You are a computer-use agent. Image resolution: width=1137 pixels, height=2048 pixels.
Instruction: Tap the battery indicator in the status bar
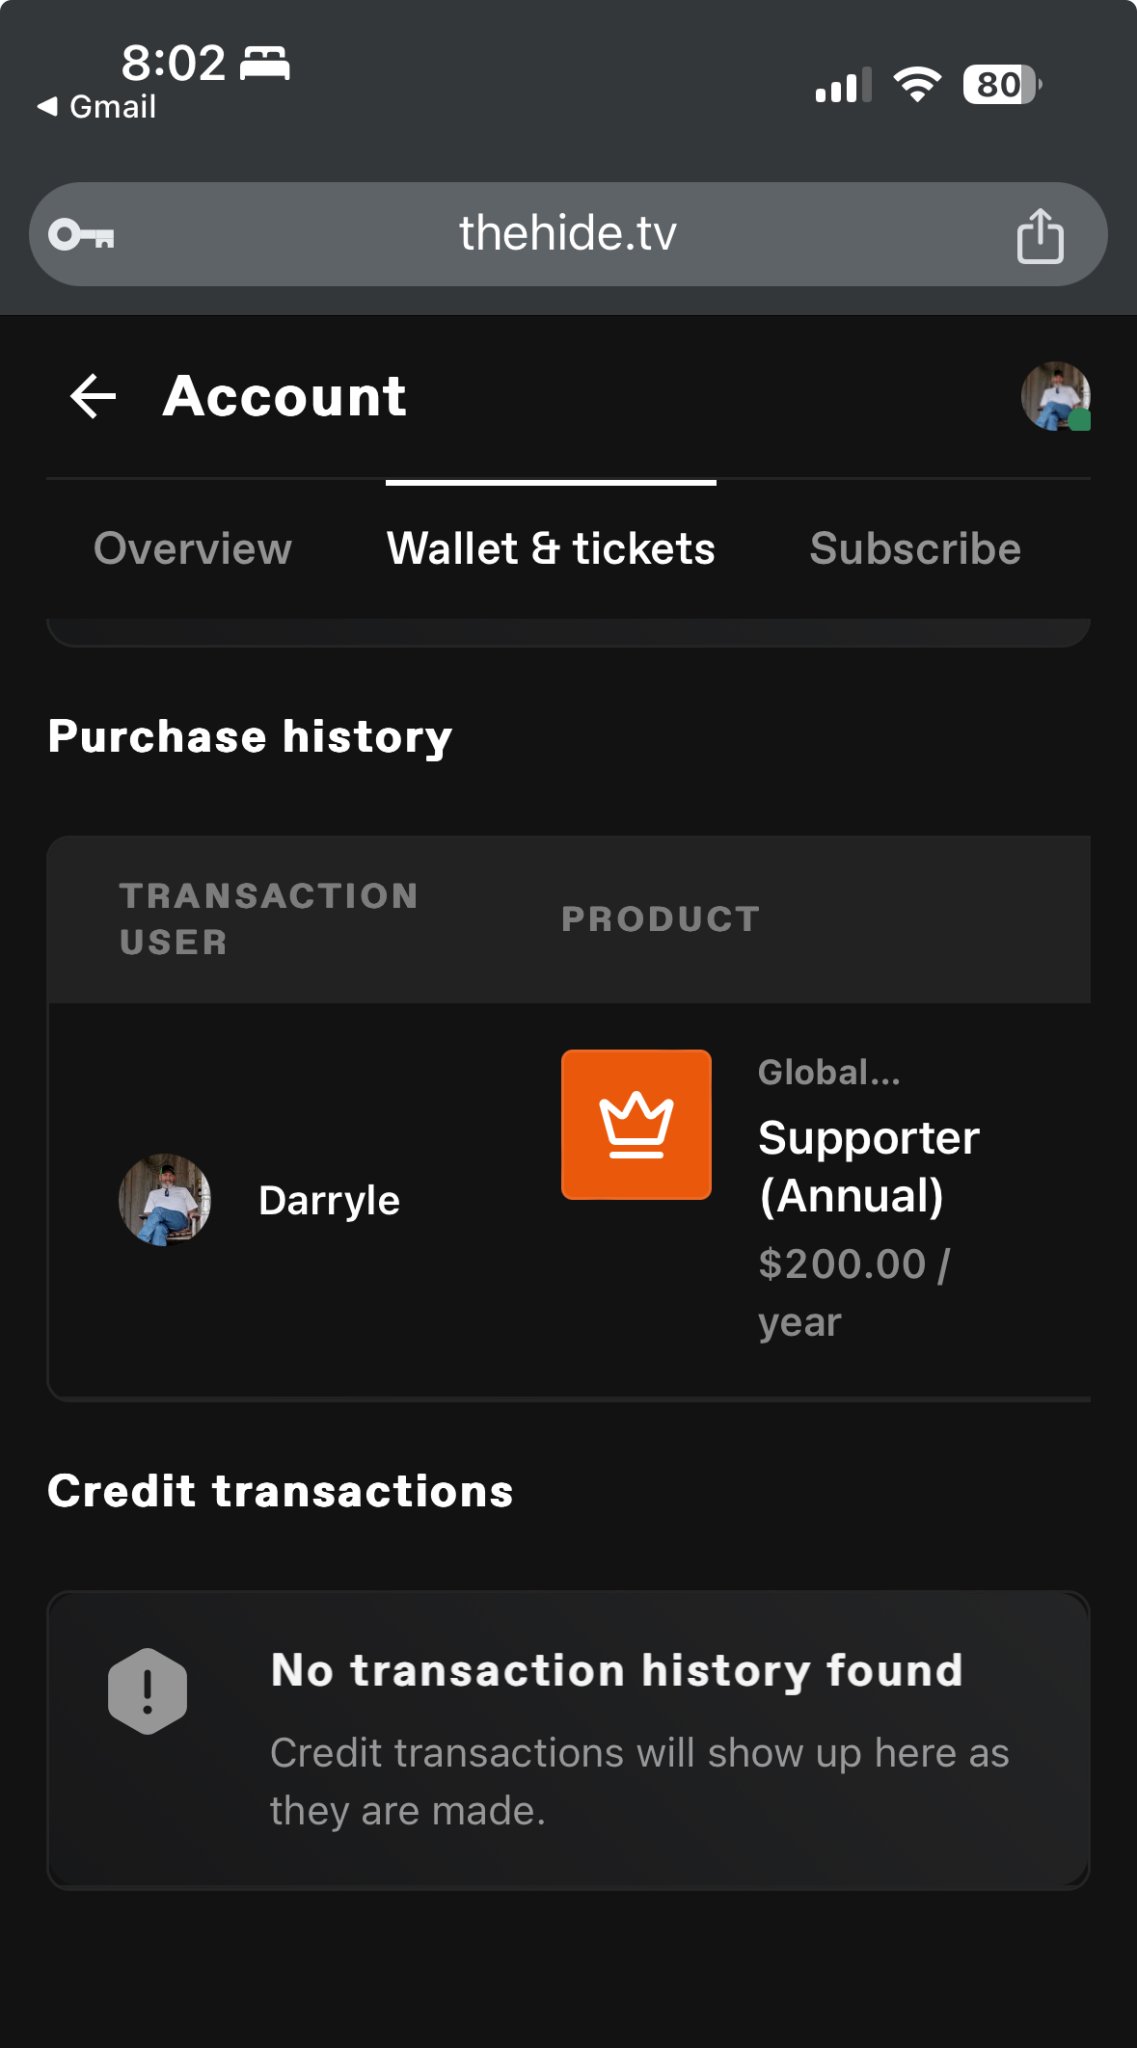[1002, 85]
